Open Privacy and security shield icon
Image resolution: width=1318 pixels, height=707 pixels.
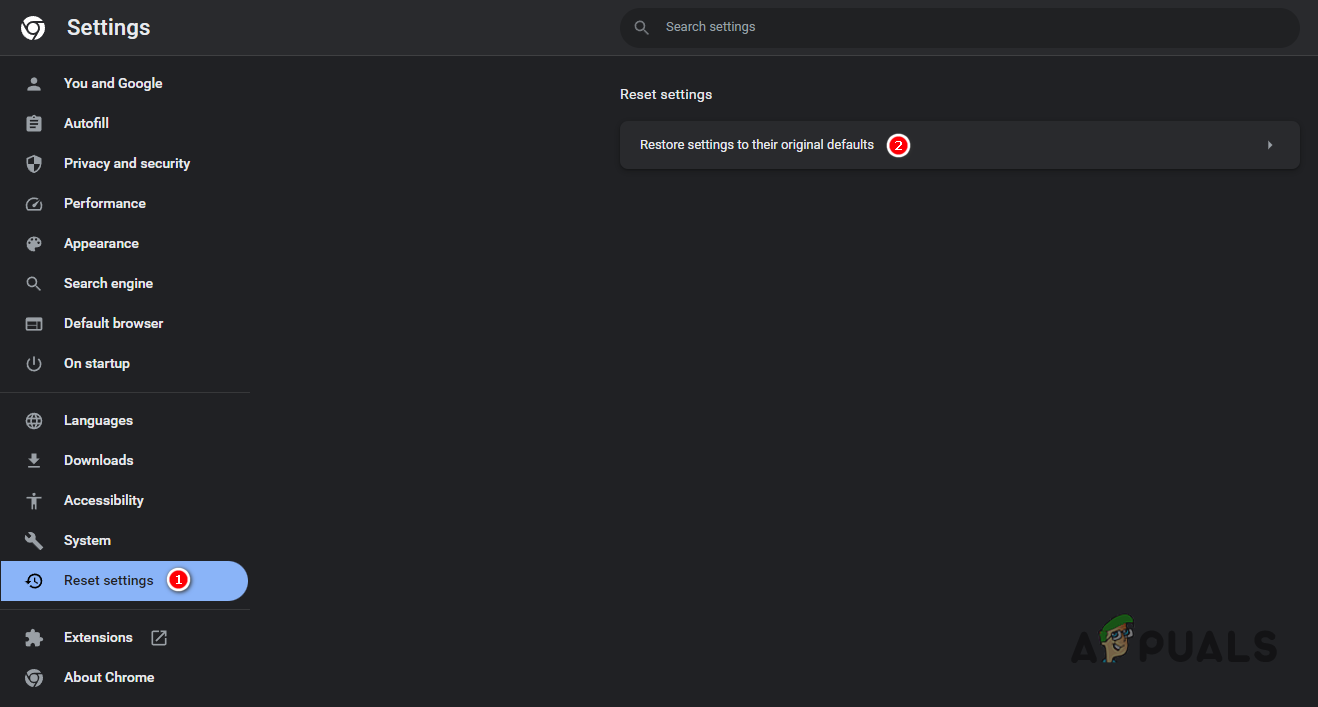34,163
